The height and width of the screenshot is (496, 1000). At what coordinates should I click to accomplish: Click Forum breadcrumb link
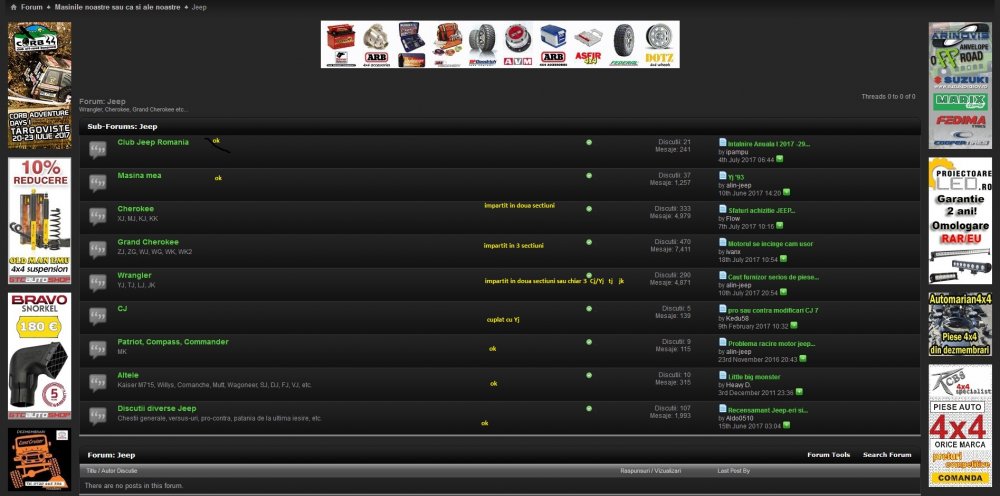(x=31, y=7)
